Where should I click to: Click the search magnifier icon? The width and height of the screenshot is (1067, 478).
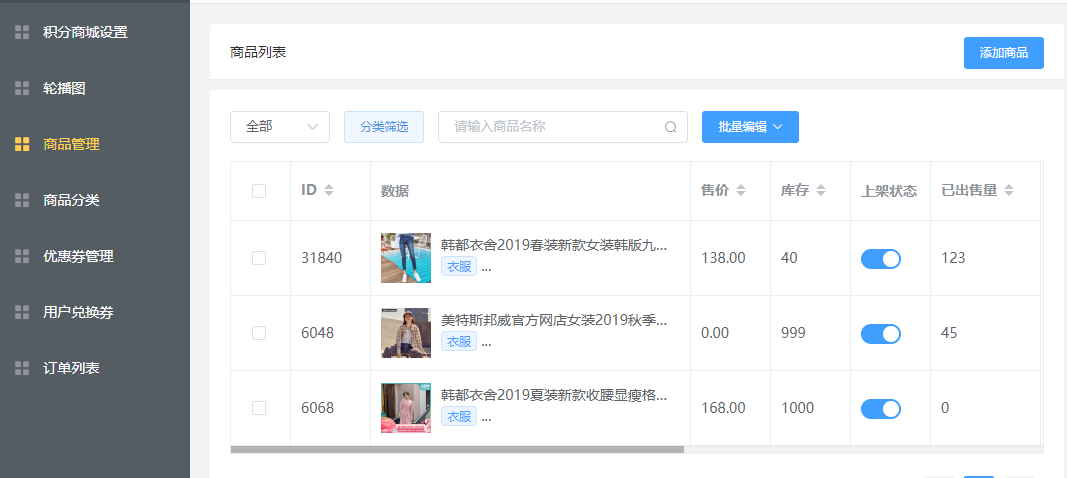click(671, 127)
